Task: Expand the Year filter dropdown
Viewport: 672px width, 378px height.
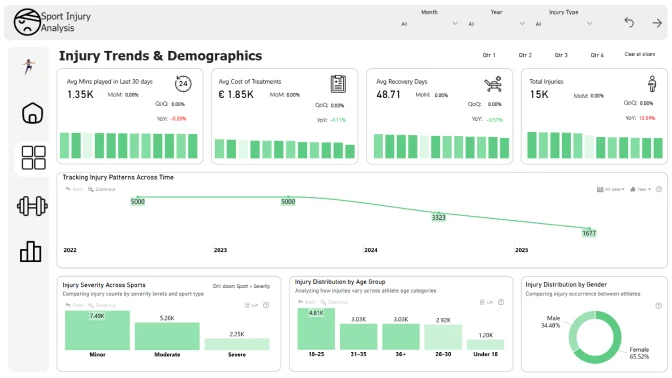Action: [x=497, y=24]
